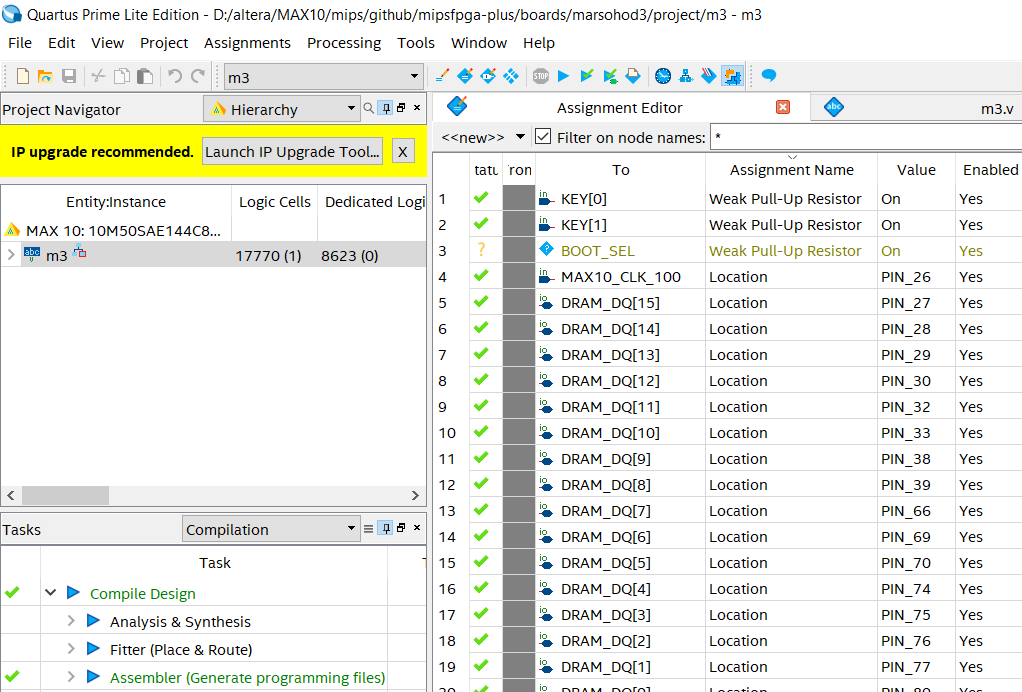
Task: Open the Tools menu
Action: coord(416,43)
